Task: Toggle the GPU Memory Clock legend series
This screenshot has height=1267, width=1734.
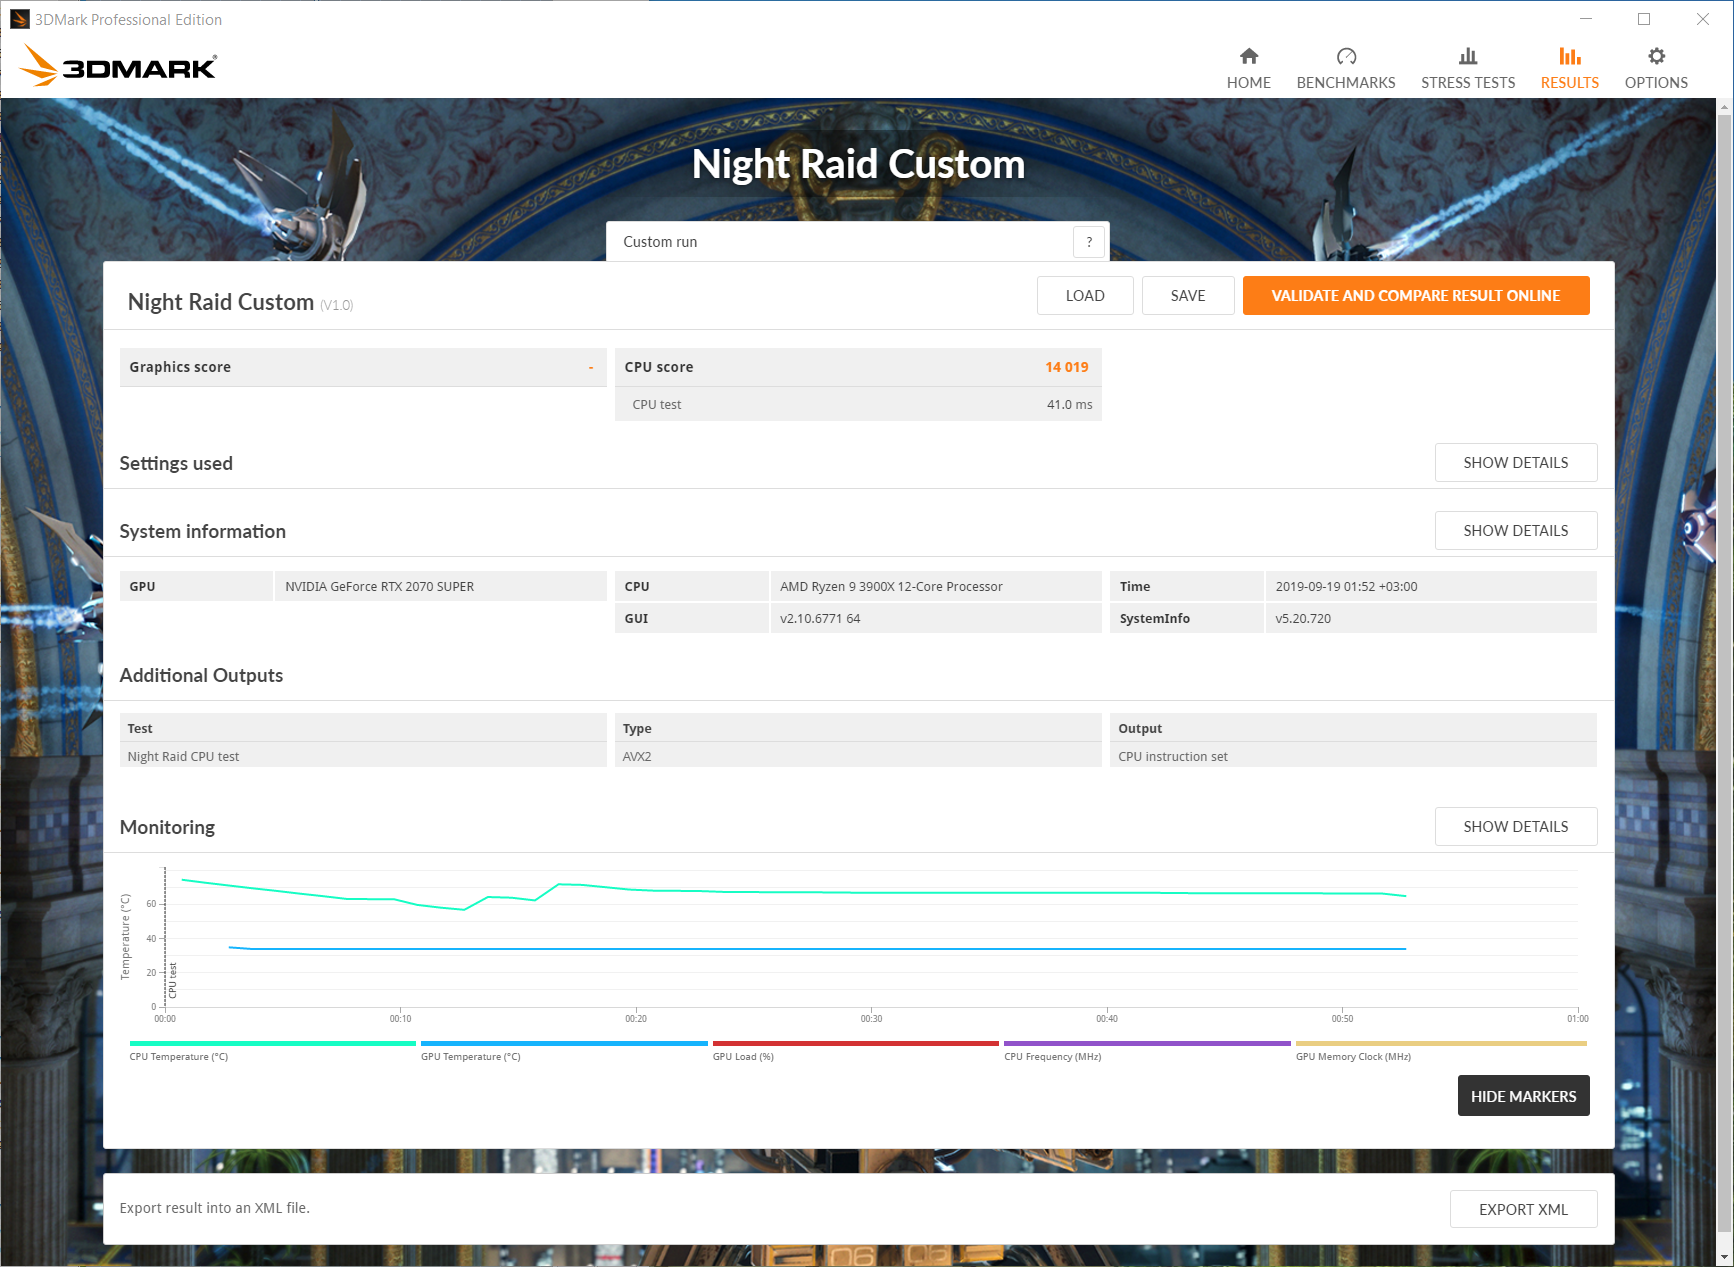Action: coord(1441,1050)
